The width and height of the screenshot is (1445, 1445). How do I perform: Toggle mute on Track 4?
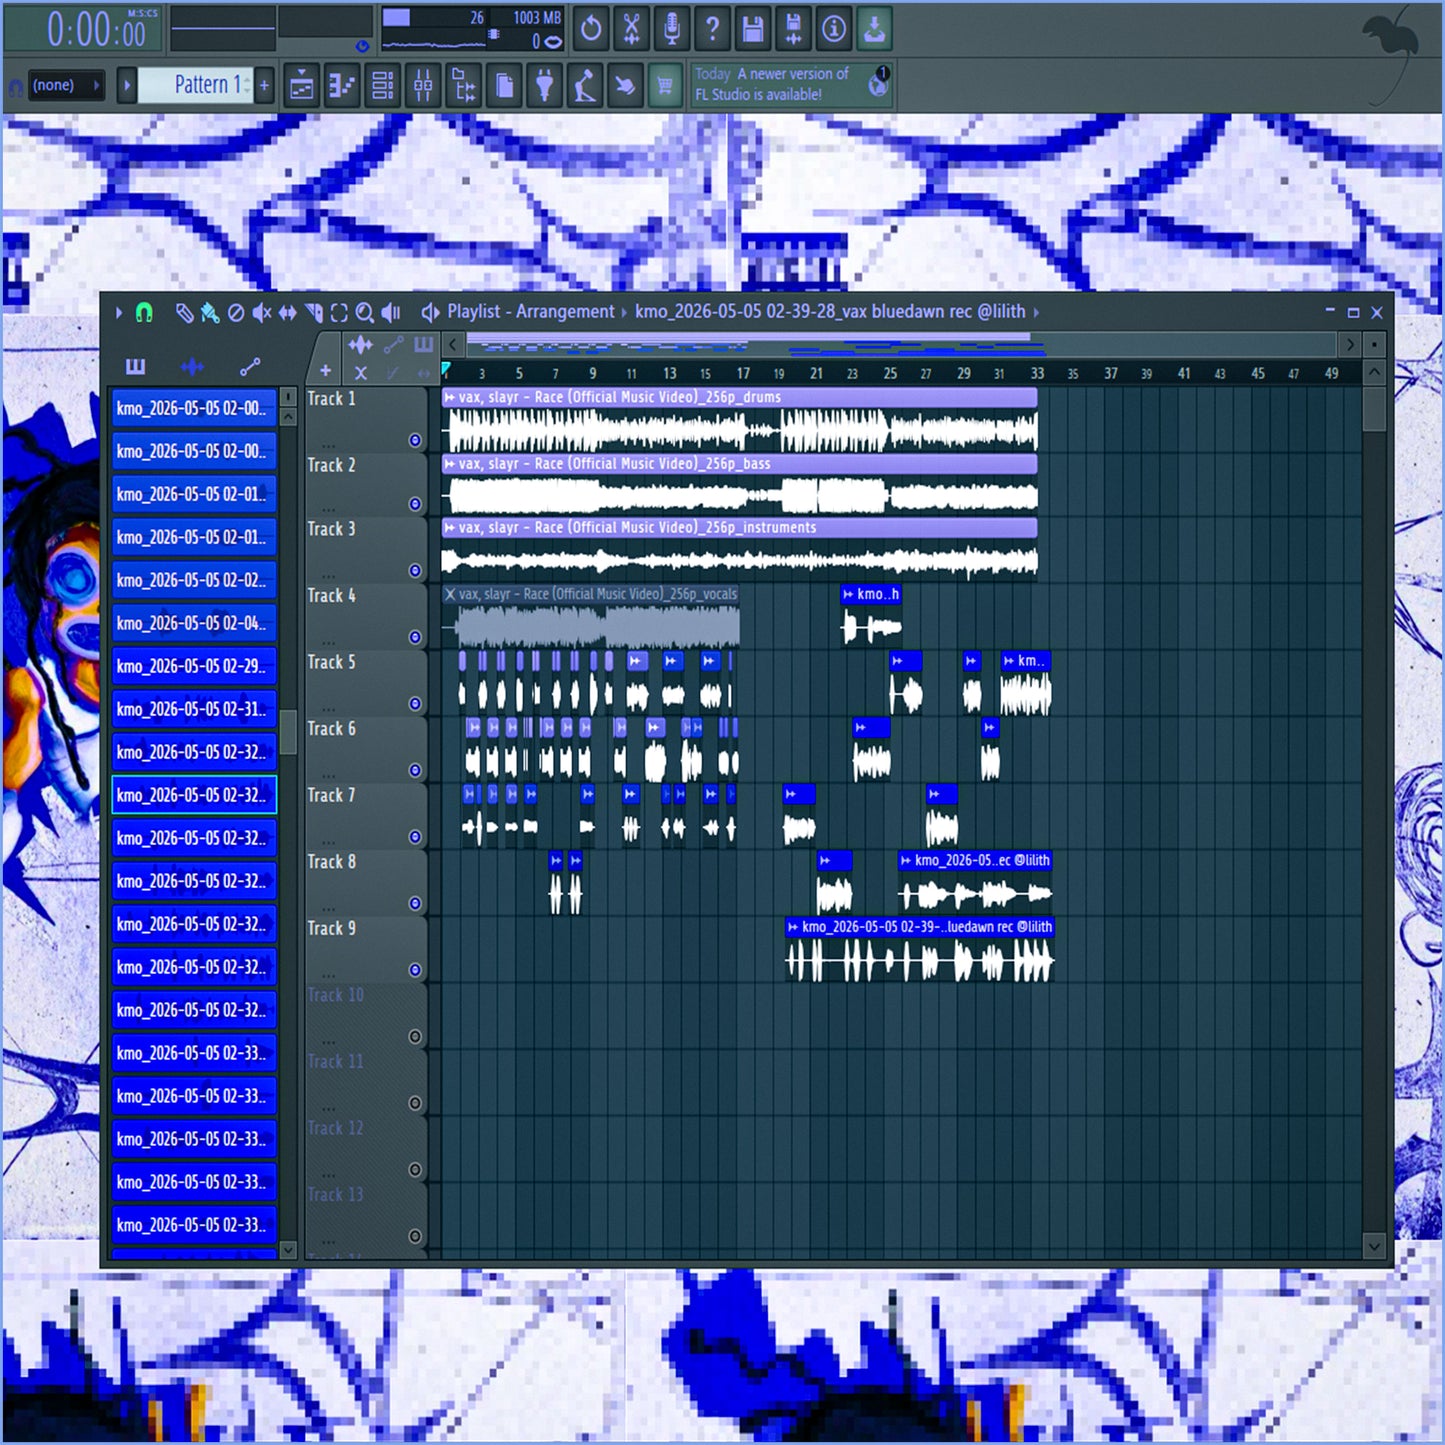coord(415,637)
